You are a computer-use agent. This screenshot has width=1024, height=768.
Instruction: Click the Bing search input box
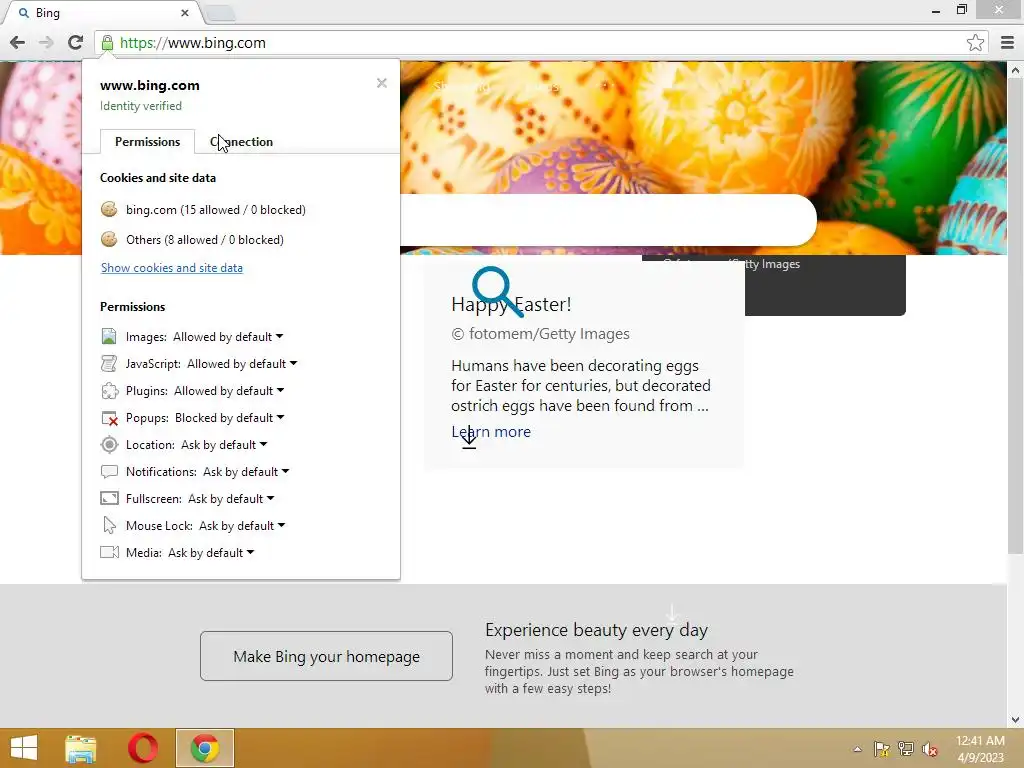(607, 220)
